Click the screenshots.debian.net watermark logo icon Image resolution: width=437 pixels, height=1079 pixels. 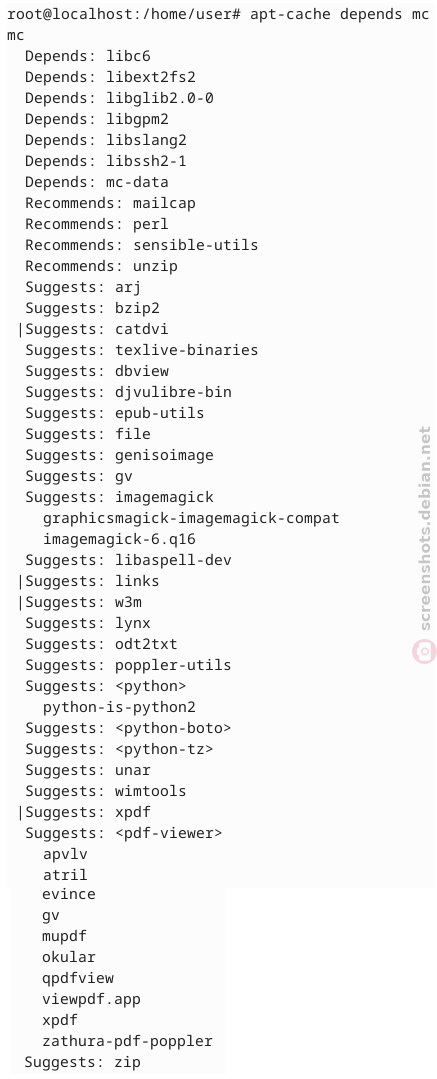pos(425,651)
